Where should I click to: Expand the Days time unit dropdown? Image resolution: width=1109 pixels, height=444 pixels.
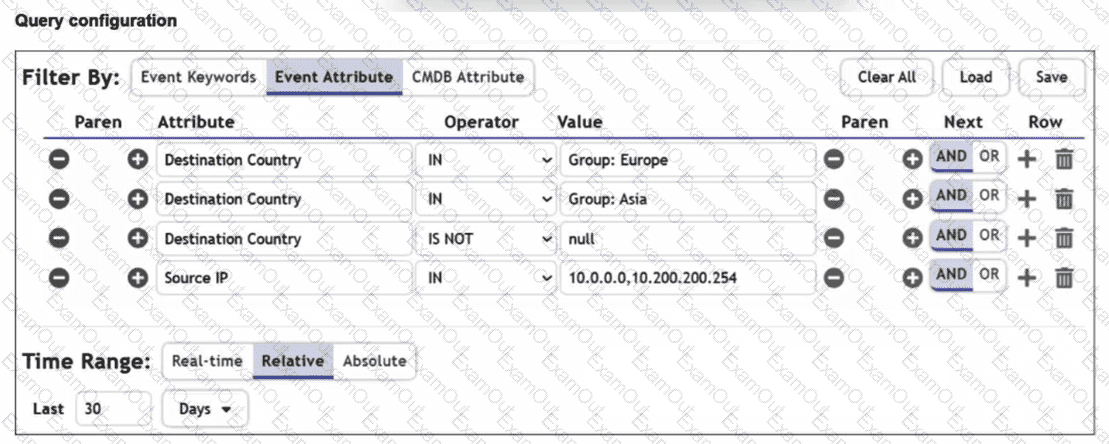coord(204,409)
